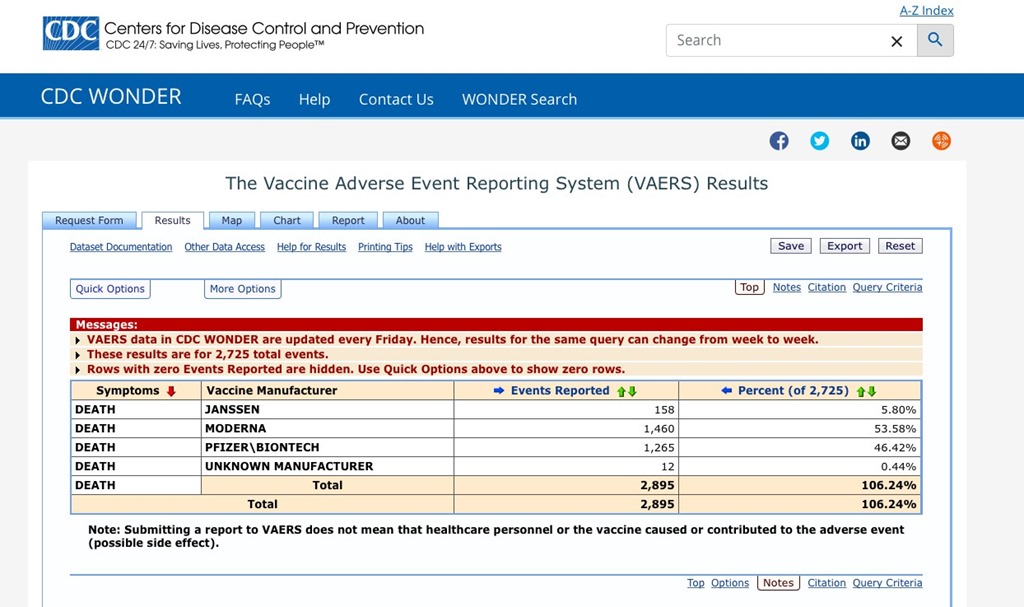Click the upper Top button

[750, 287]
